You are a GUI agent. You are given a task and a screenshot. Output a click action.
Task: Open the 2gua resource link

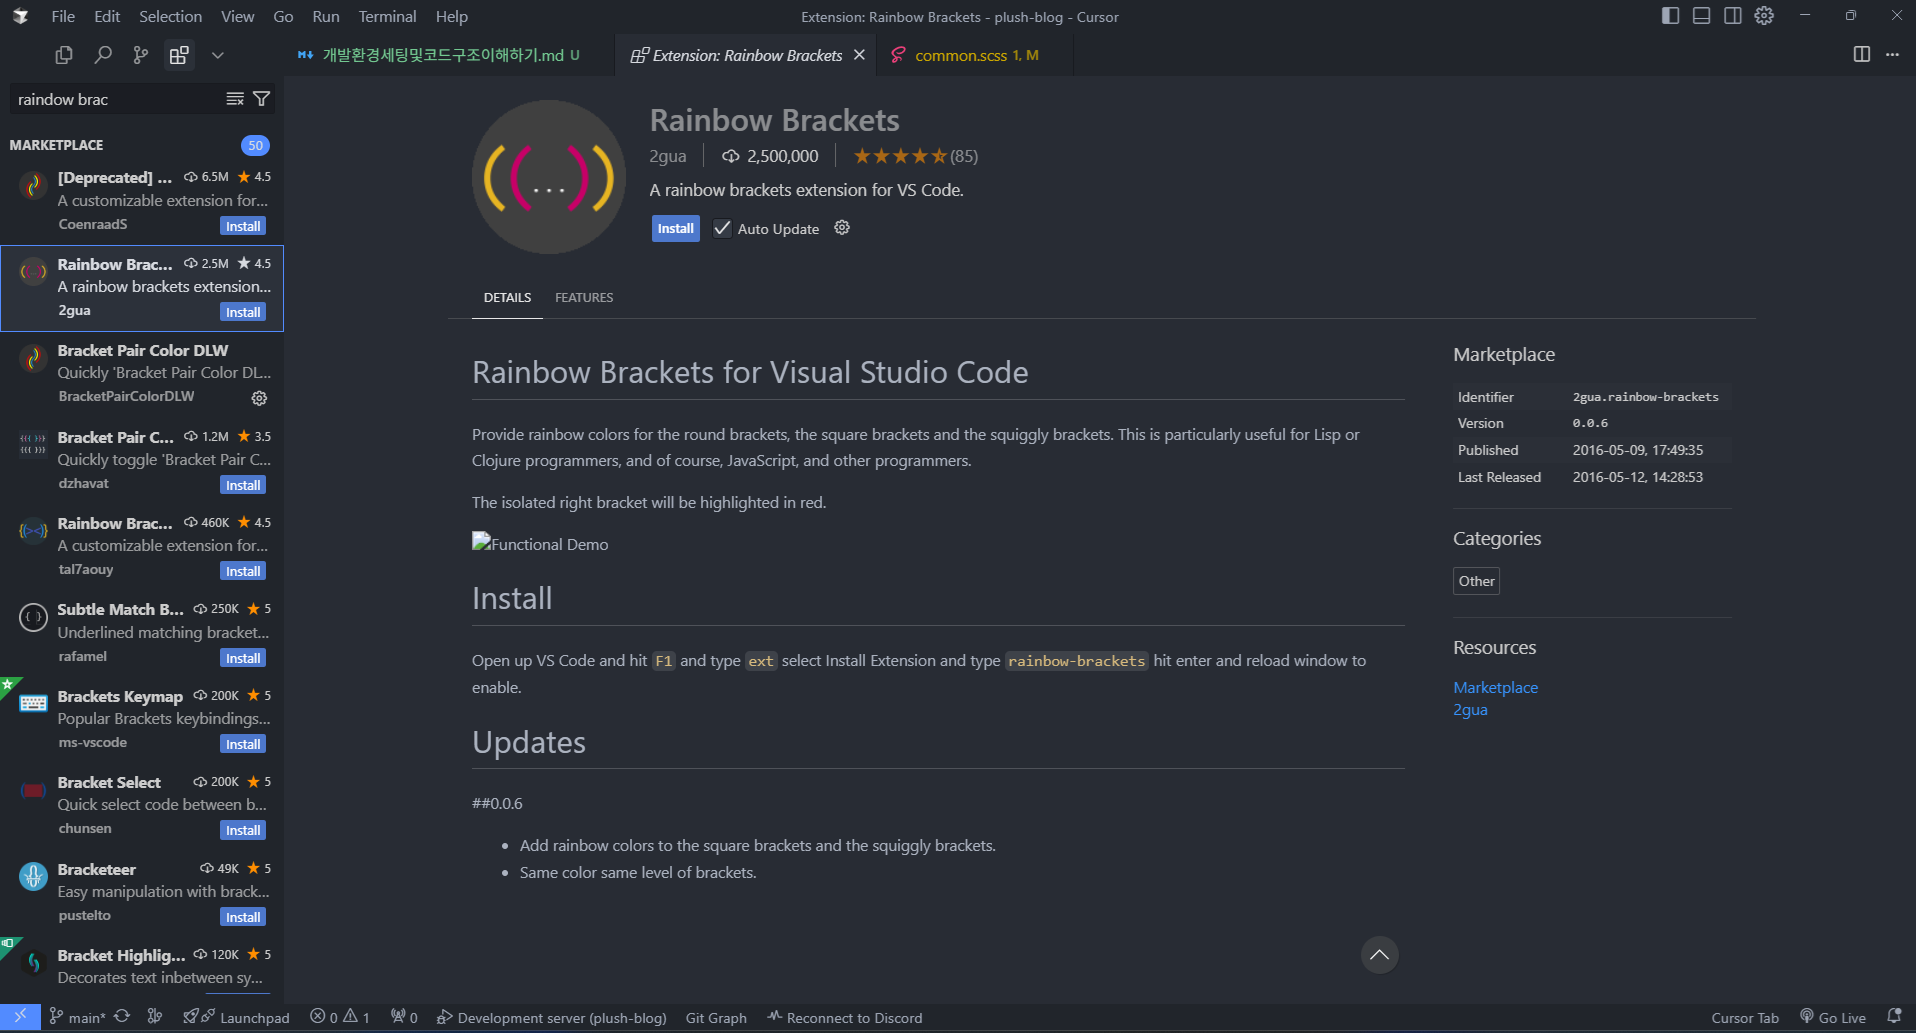1470,710
